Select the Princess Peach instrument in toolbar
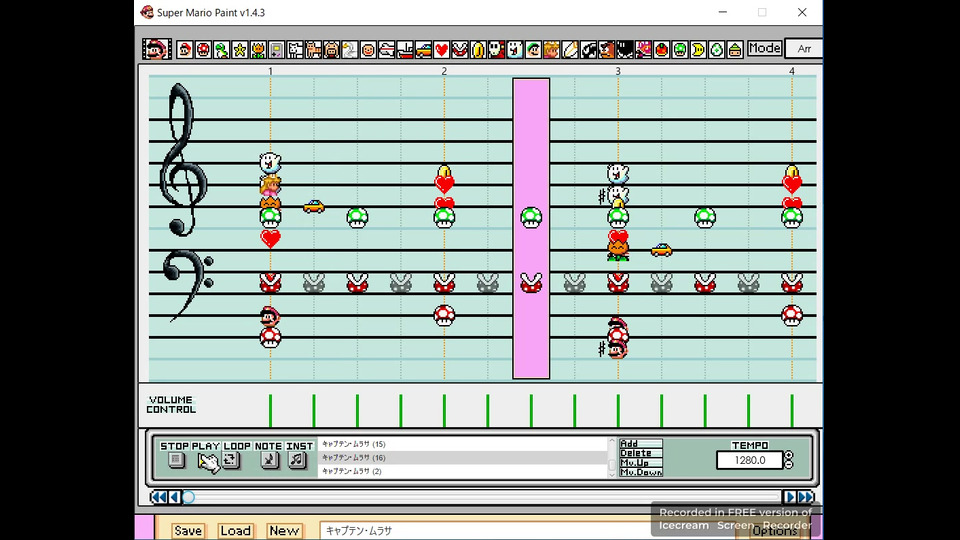 point(552,50)
